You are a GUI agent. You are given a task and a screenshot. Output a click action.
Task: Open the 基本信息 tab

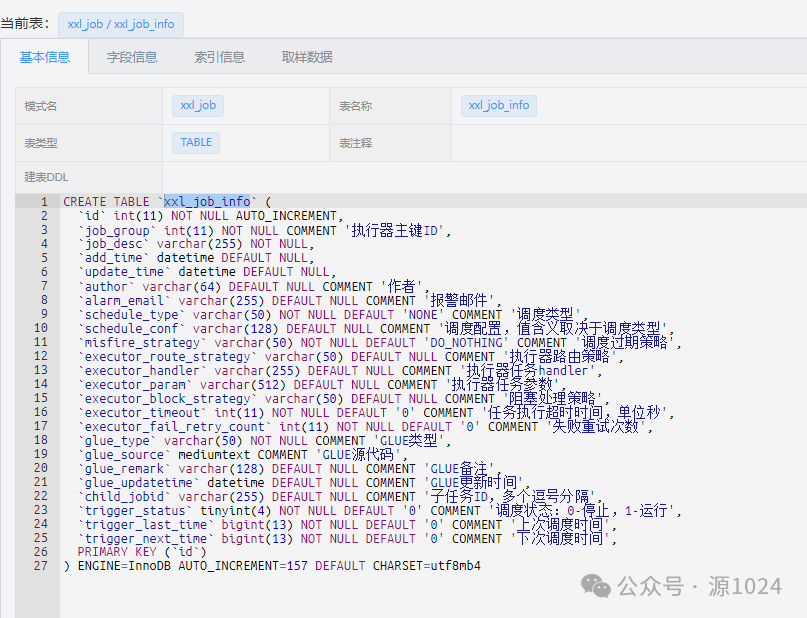tap(45, 57)
